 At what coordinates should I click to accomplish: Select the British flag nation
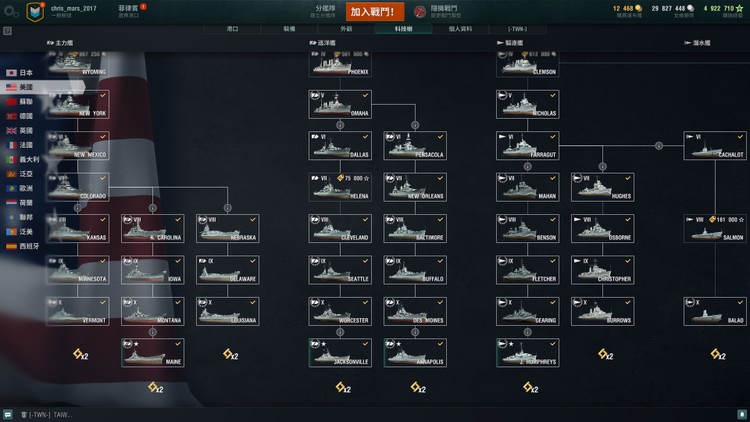pos(19,131)
